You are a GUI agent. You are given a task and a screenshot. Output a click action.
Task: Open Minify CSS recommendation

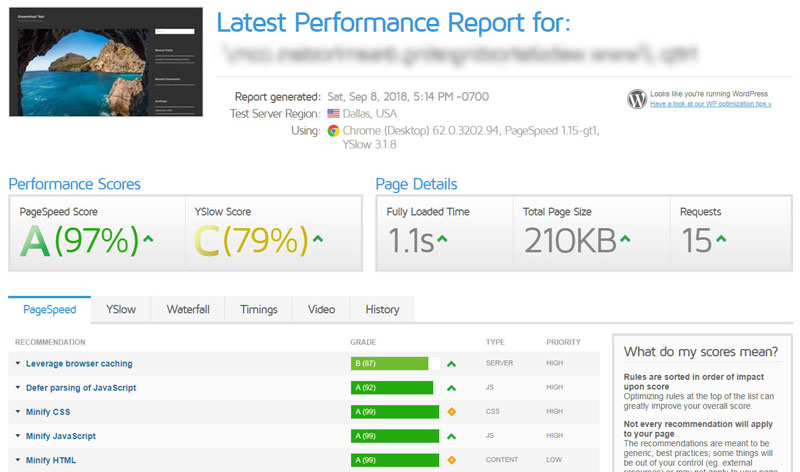tap(48, 412)
